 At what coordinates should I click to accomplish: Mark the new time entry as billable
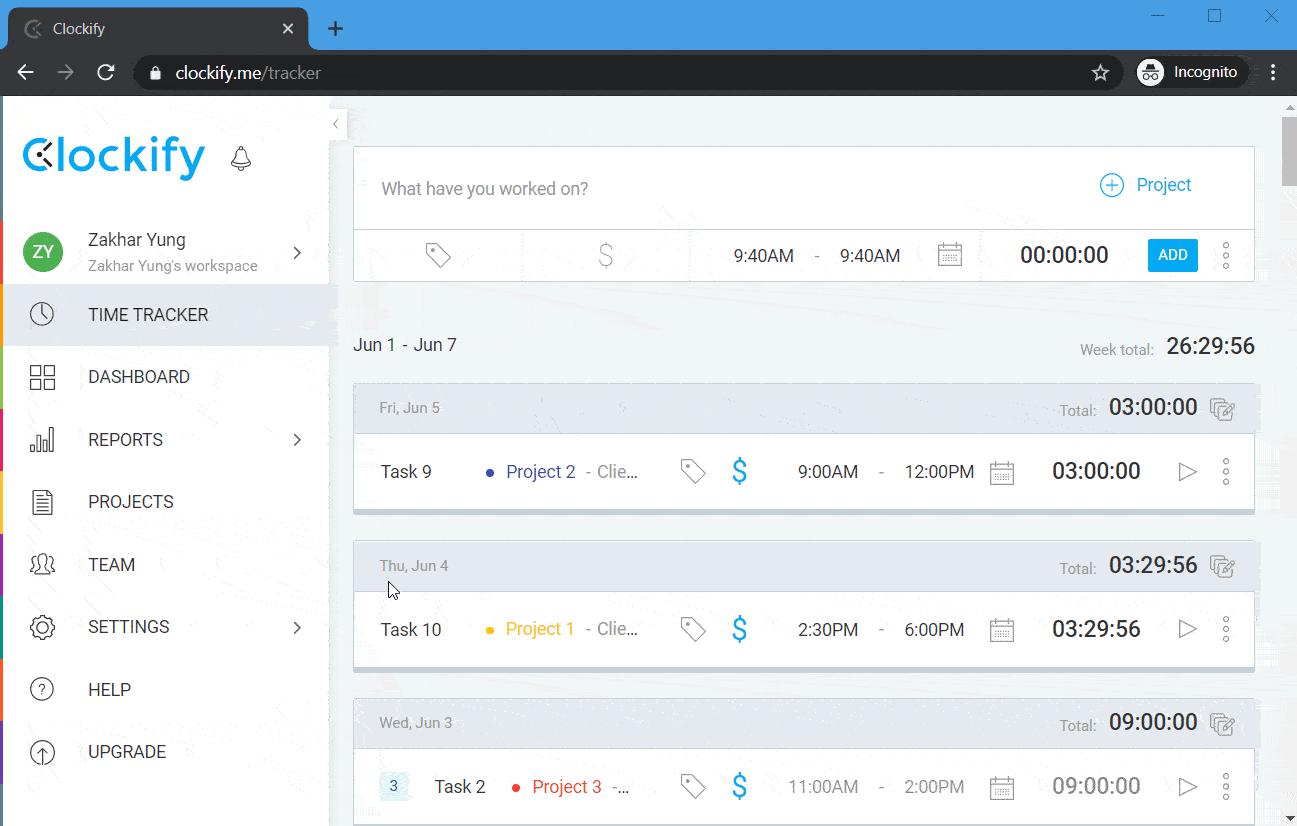click(x=605, y=255)
